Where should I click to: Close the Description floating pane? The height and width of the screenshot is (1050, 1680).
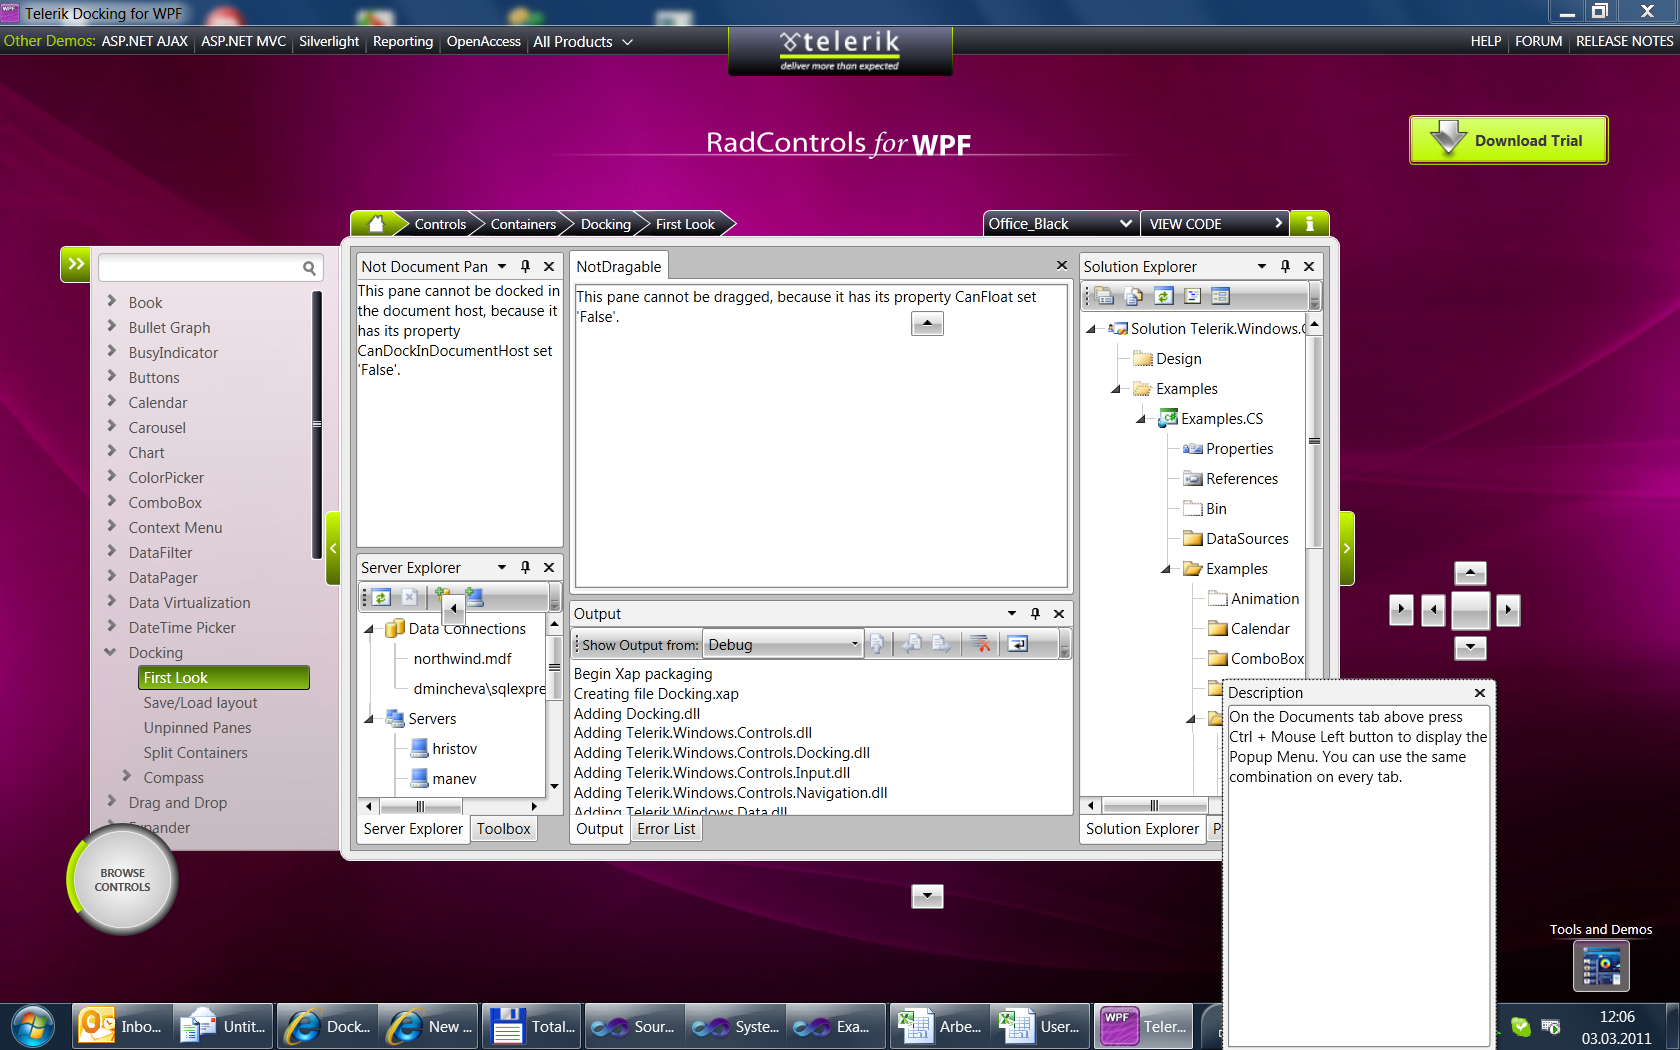click(1480, 692)
